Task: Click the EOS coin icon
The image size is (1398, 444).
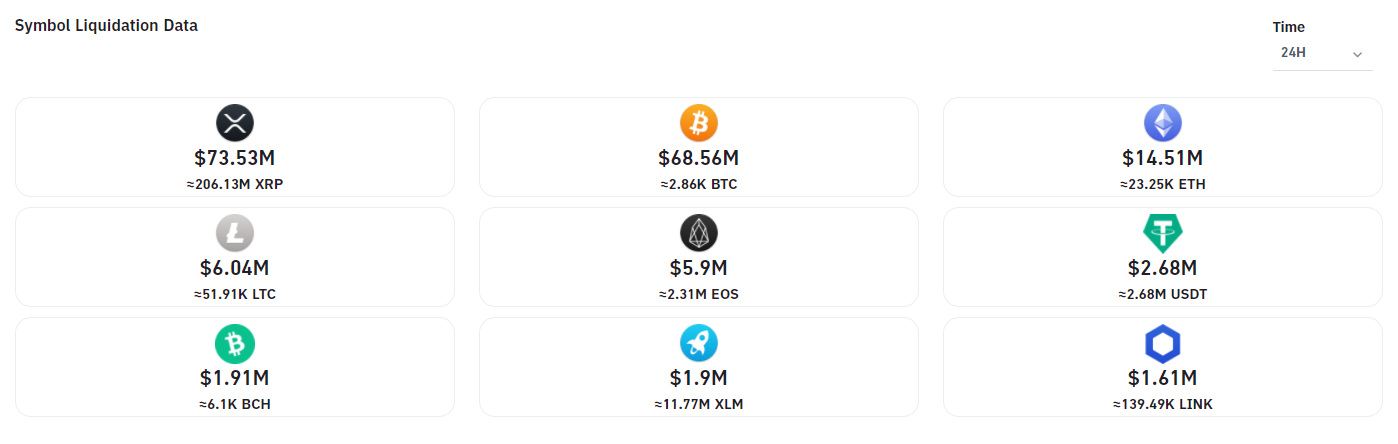Action: [x=699, y=233]
